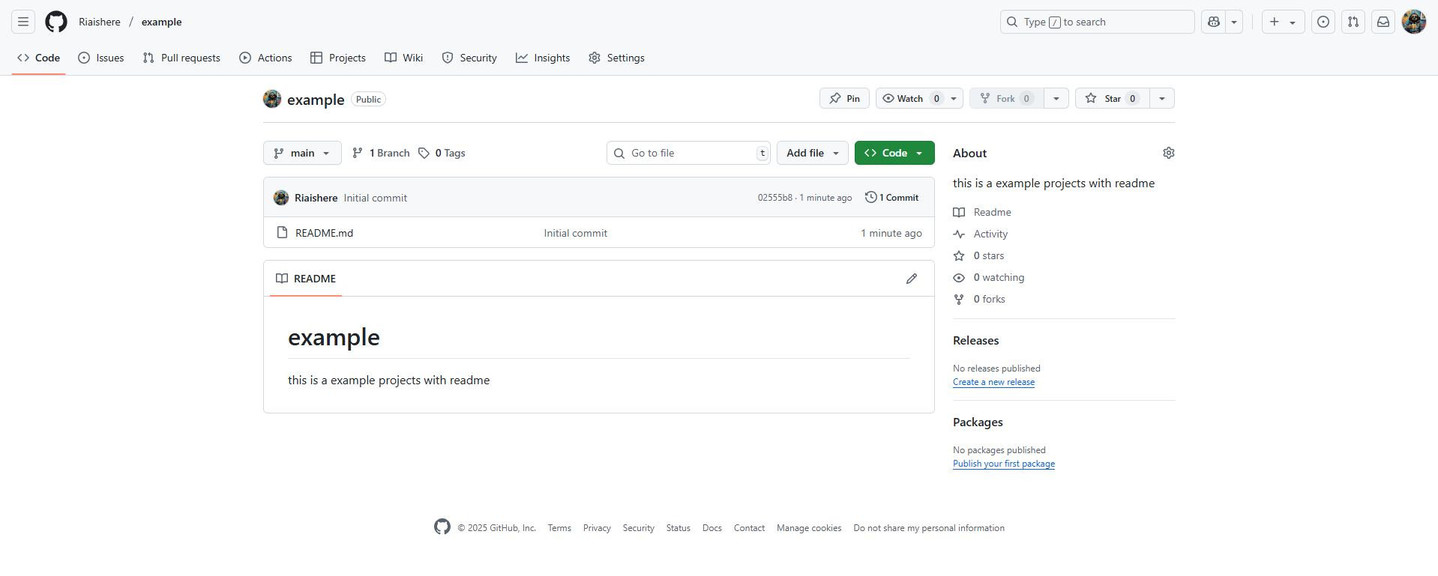Expand the main branch dropdown
This screenshot has width=1438, height=576.
[302, 153]
